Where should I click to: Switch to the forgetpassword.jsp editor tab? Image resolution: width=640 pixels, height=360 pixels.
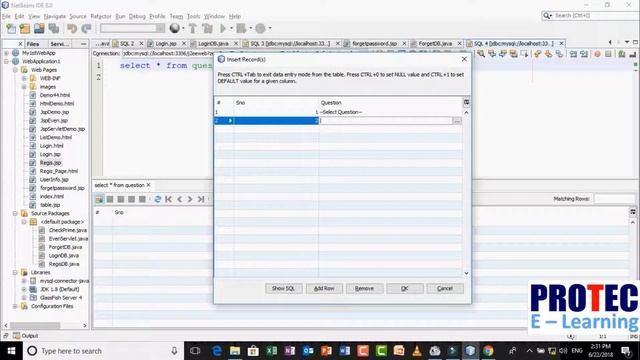pos(374,43)
